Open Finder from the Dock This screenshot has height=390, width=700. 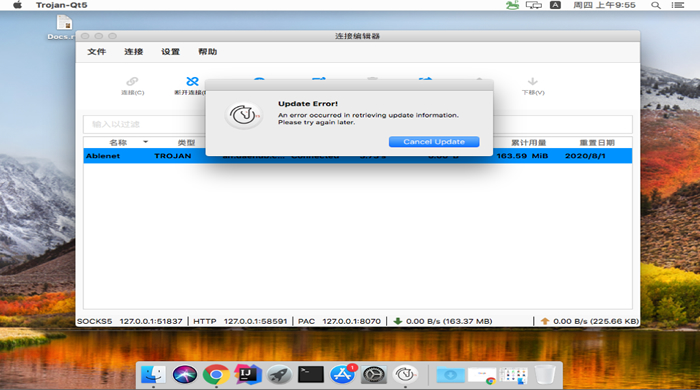[153, 374]
